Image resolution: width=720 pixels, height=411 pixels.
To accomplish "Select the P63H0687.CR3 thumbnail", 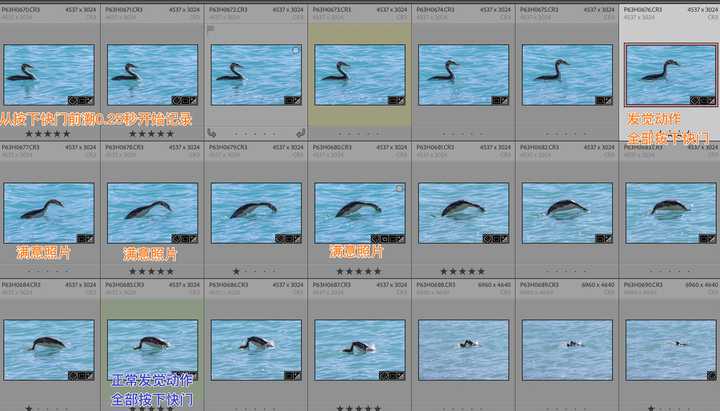I will coord(360,350).
